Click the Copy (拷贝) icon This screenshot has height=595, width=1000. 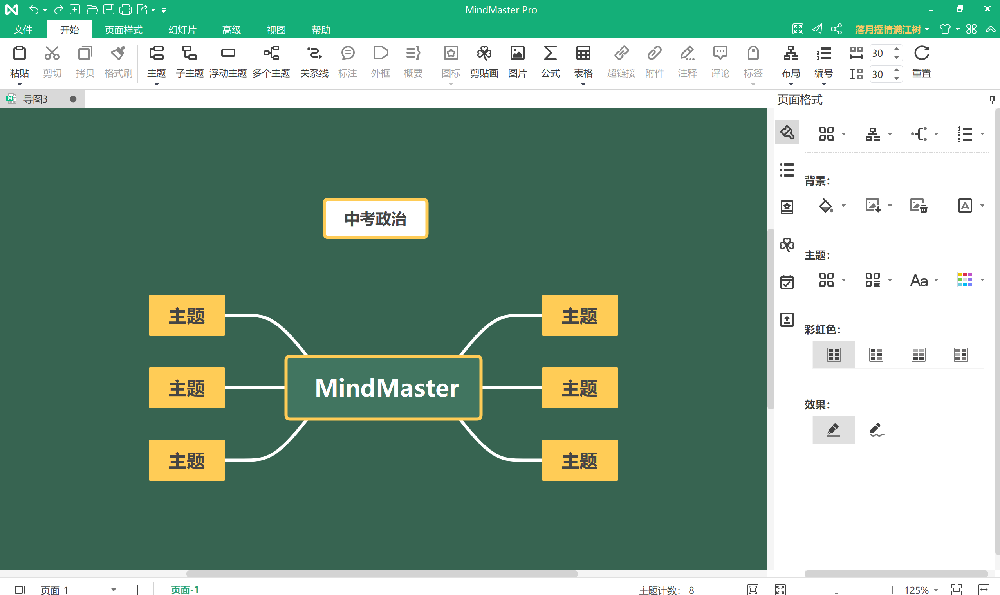coord(85,54)
